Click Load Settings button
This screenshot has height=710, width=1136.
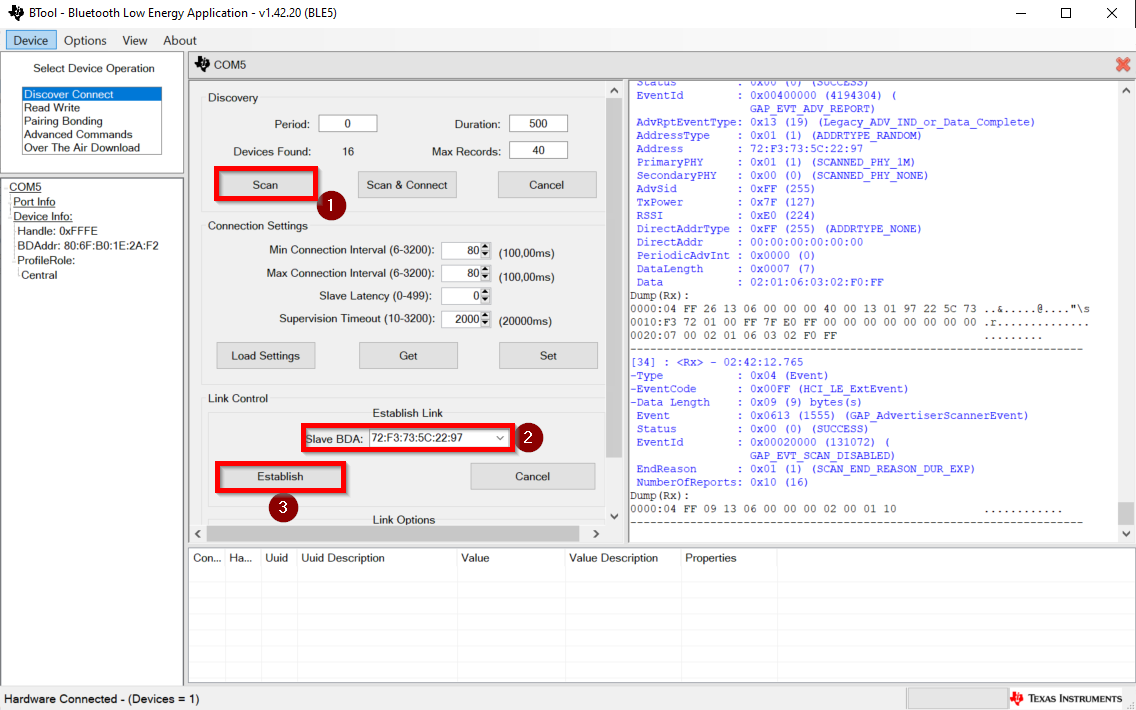(x=265, y=356)
